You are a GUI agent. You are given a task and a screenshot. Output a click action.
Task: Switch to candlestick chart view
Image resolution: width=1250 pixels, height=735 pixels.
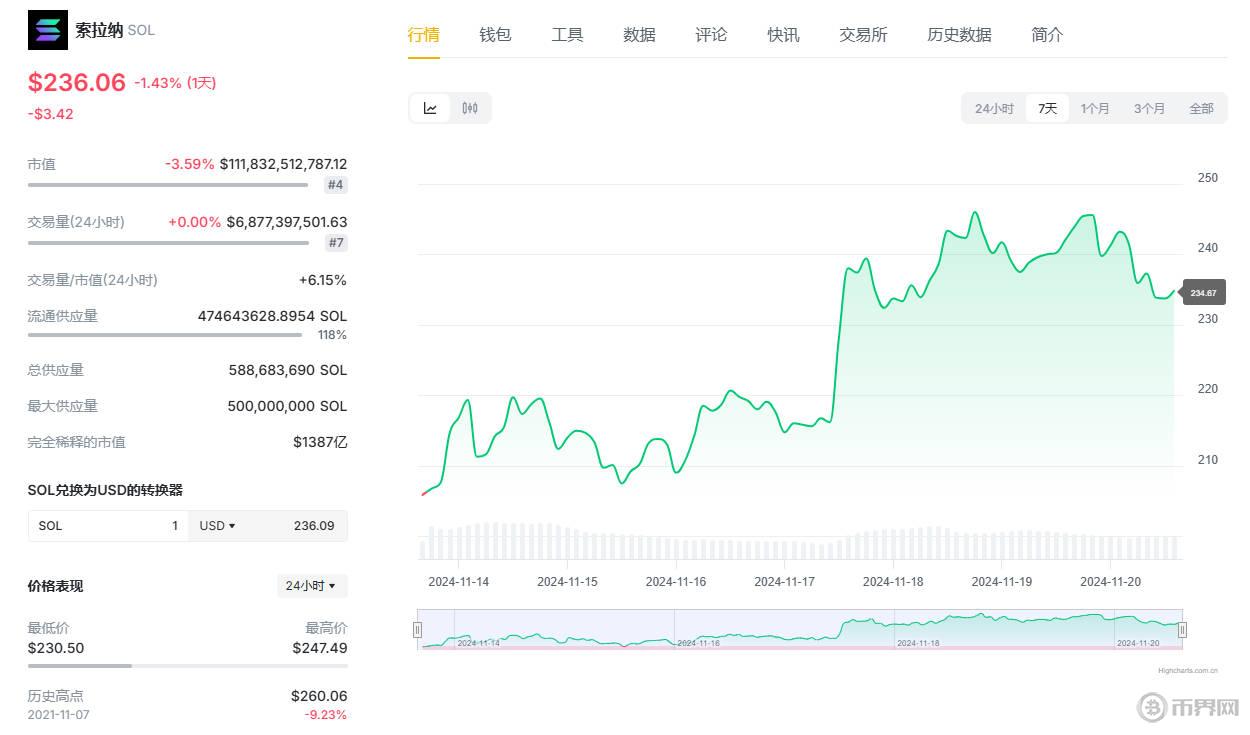470,108
